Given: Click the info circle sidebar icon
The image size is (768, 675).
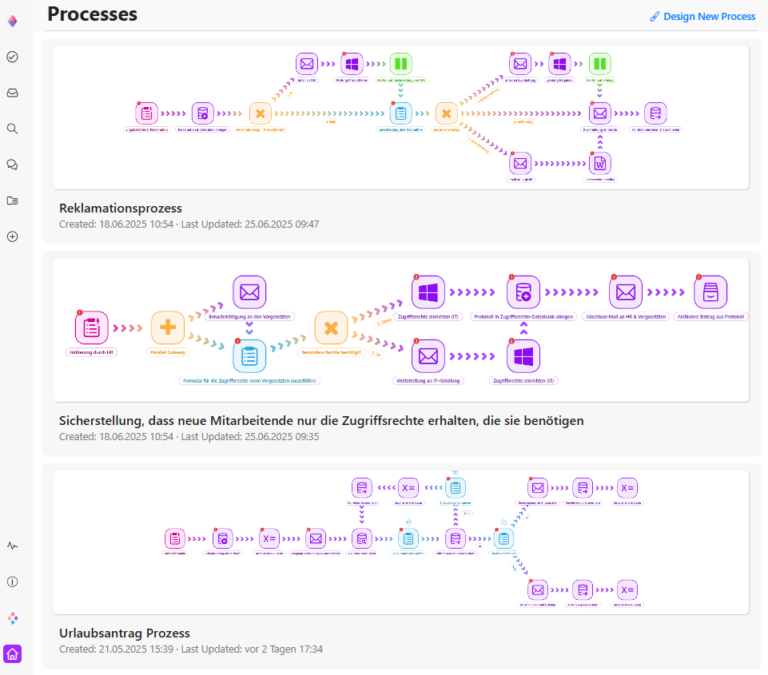Looking at the screenshot, I should point(12,582).
